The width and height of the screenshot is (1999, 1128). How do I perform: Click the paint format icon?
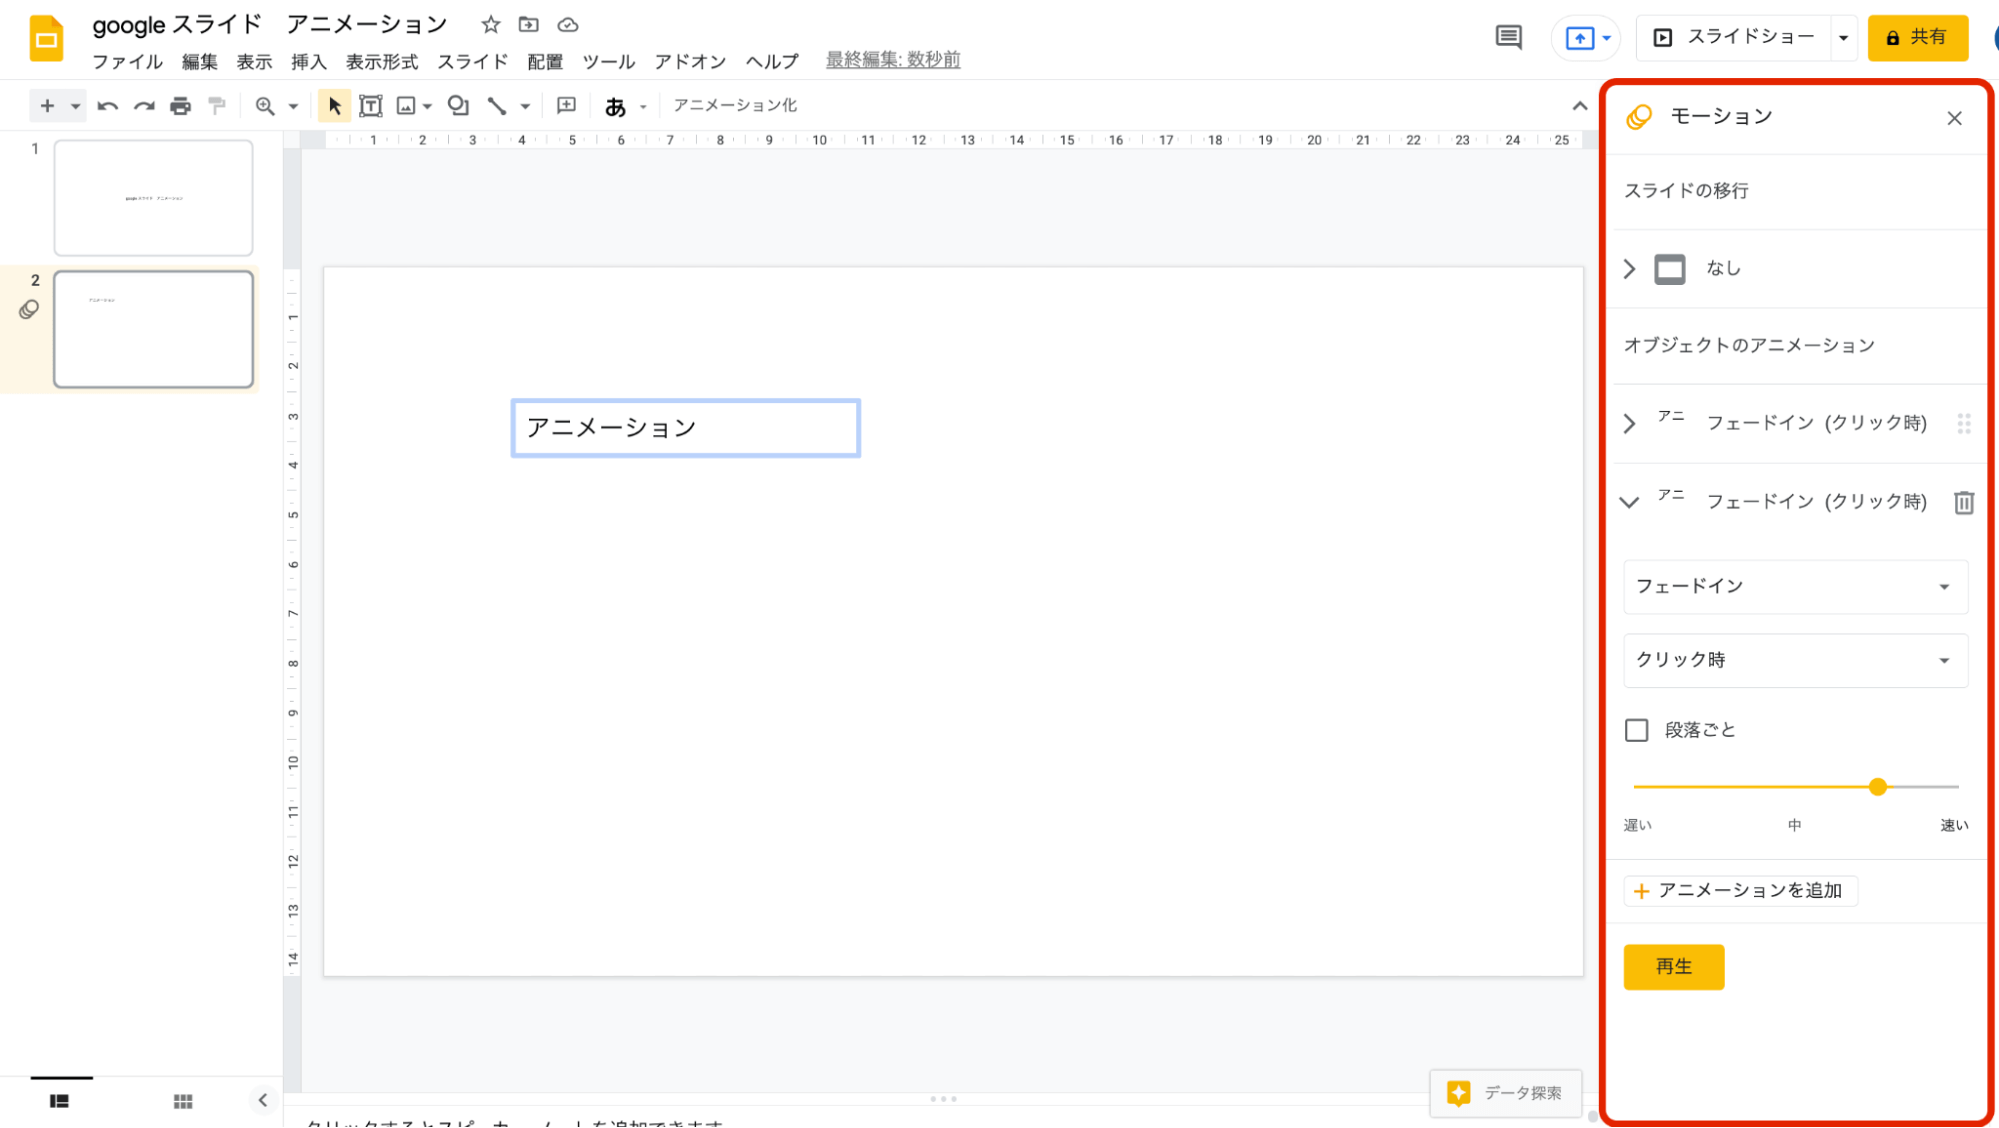coord(216,105)
